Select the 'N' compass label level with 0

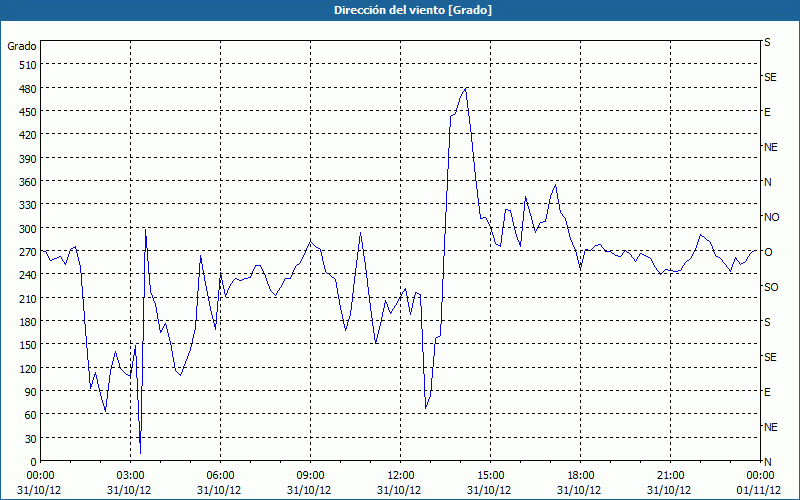coord(767,462)
